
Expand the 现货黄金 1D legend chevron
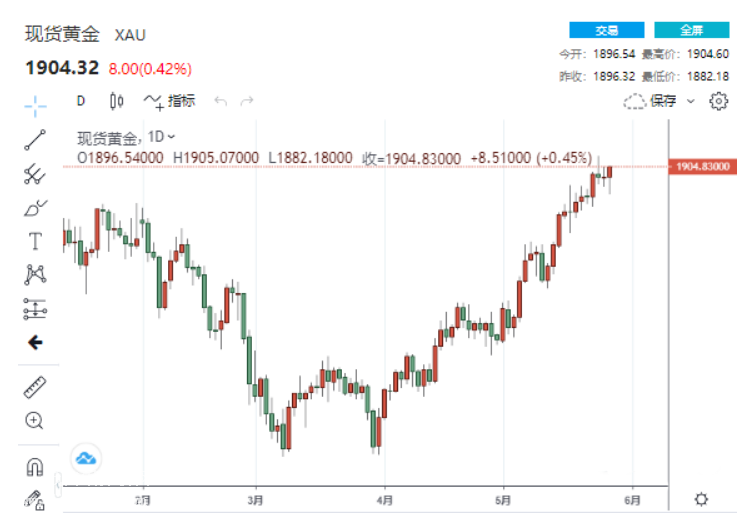coord(171,136)
